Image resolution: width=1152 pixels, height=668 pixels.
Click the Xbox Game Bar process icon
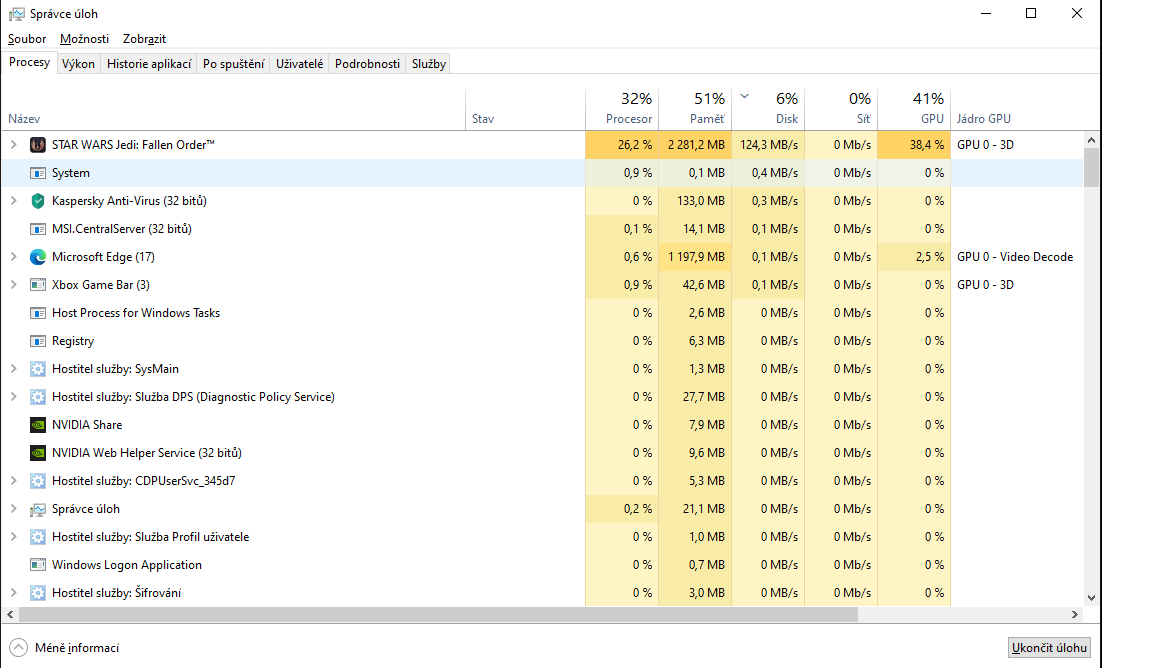(38, 285)
